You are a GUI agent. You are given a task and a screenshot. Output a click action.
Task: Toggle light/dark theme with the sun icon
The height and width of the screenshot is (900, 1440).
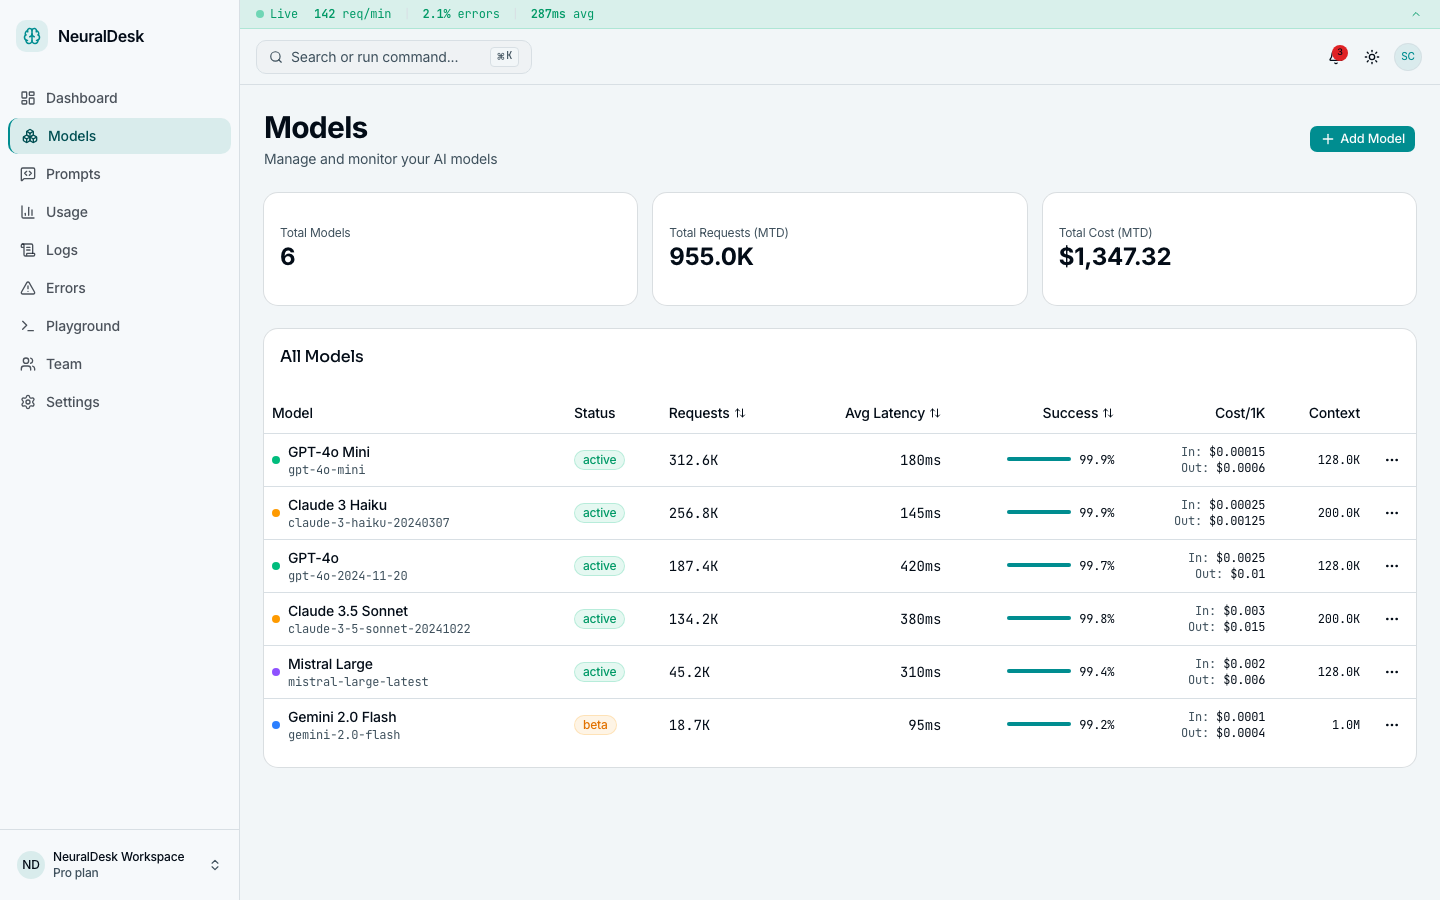[x=1372, y=57]
